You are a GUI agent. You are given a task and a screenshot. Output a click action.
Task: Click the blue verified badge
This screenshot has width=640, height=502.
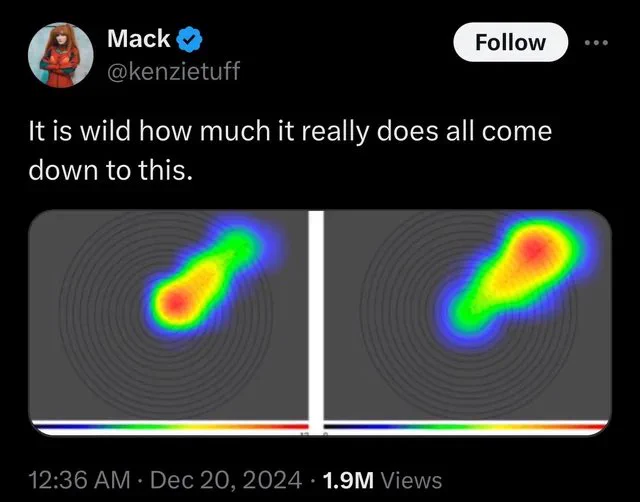point(189,39)
